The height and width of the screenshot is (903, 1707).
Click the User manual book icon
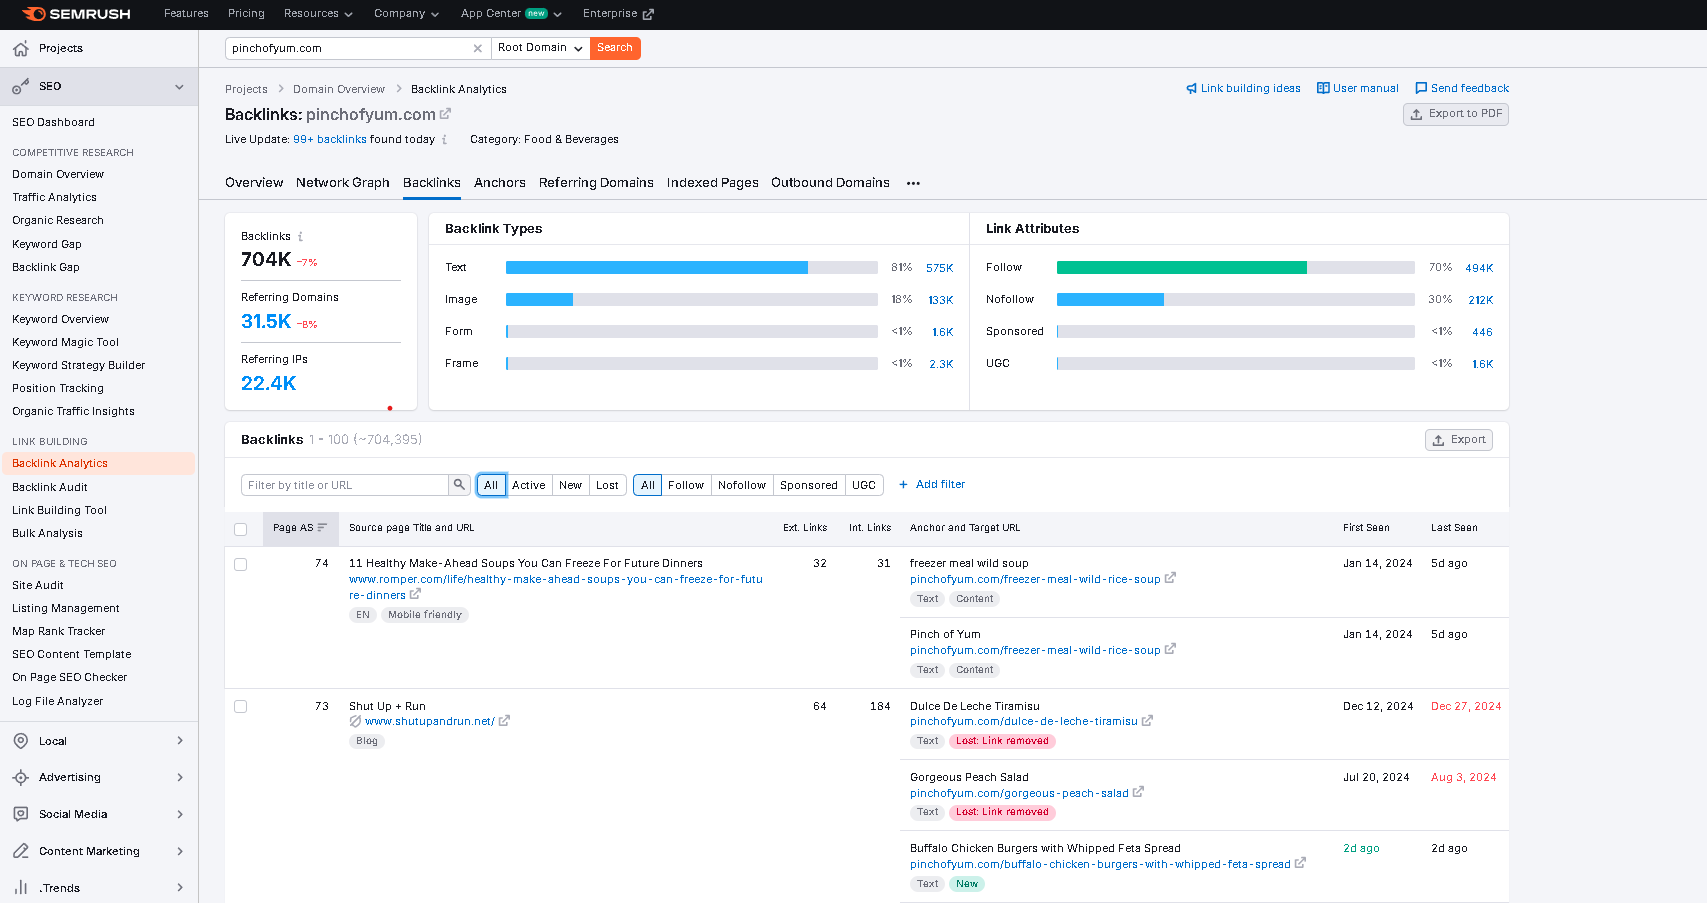coord(1323,88)
